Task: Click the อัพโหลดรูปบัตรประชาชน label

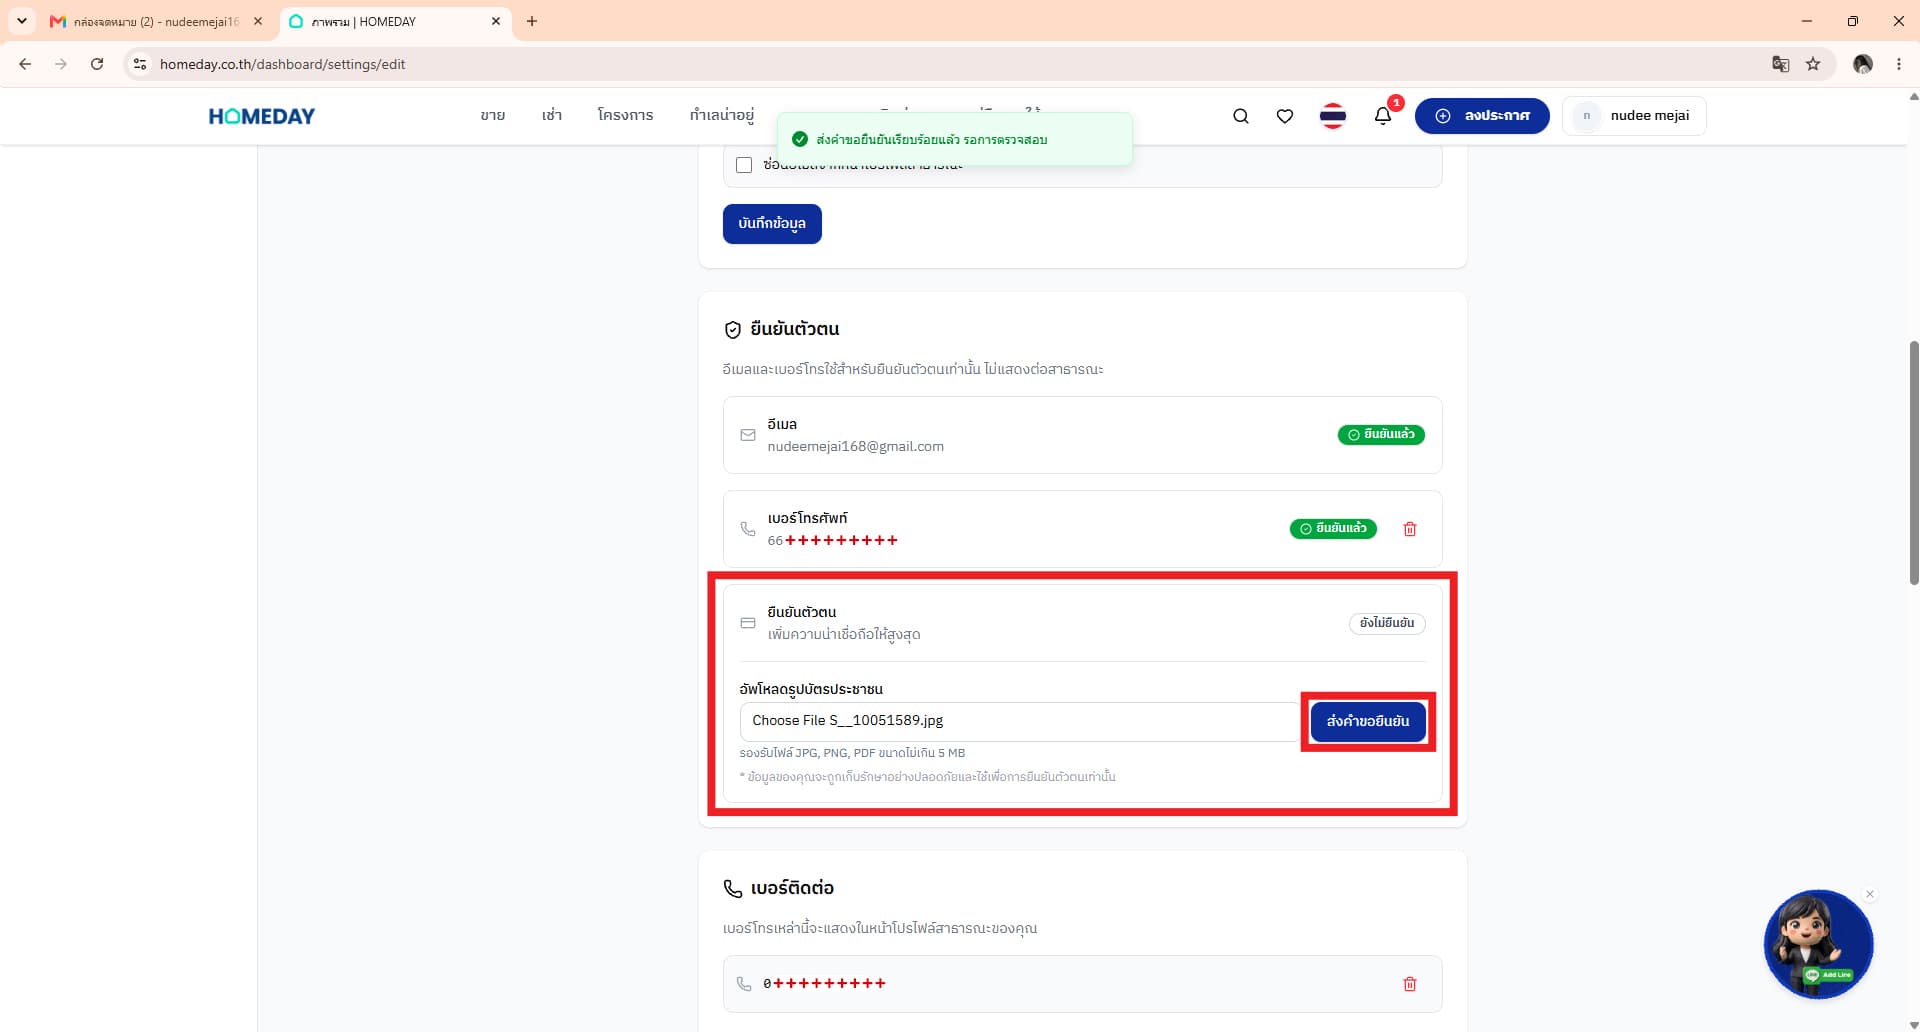Action: click(811, 689)
